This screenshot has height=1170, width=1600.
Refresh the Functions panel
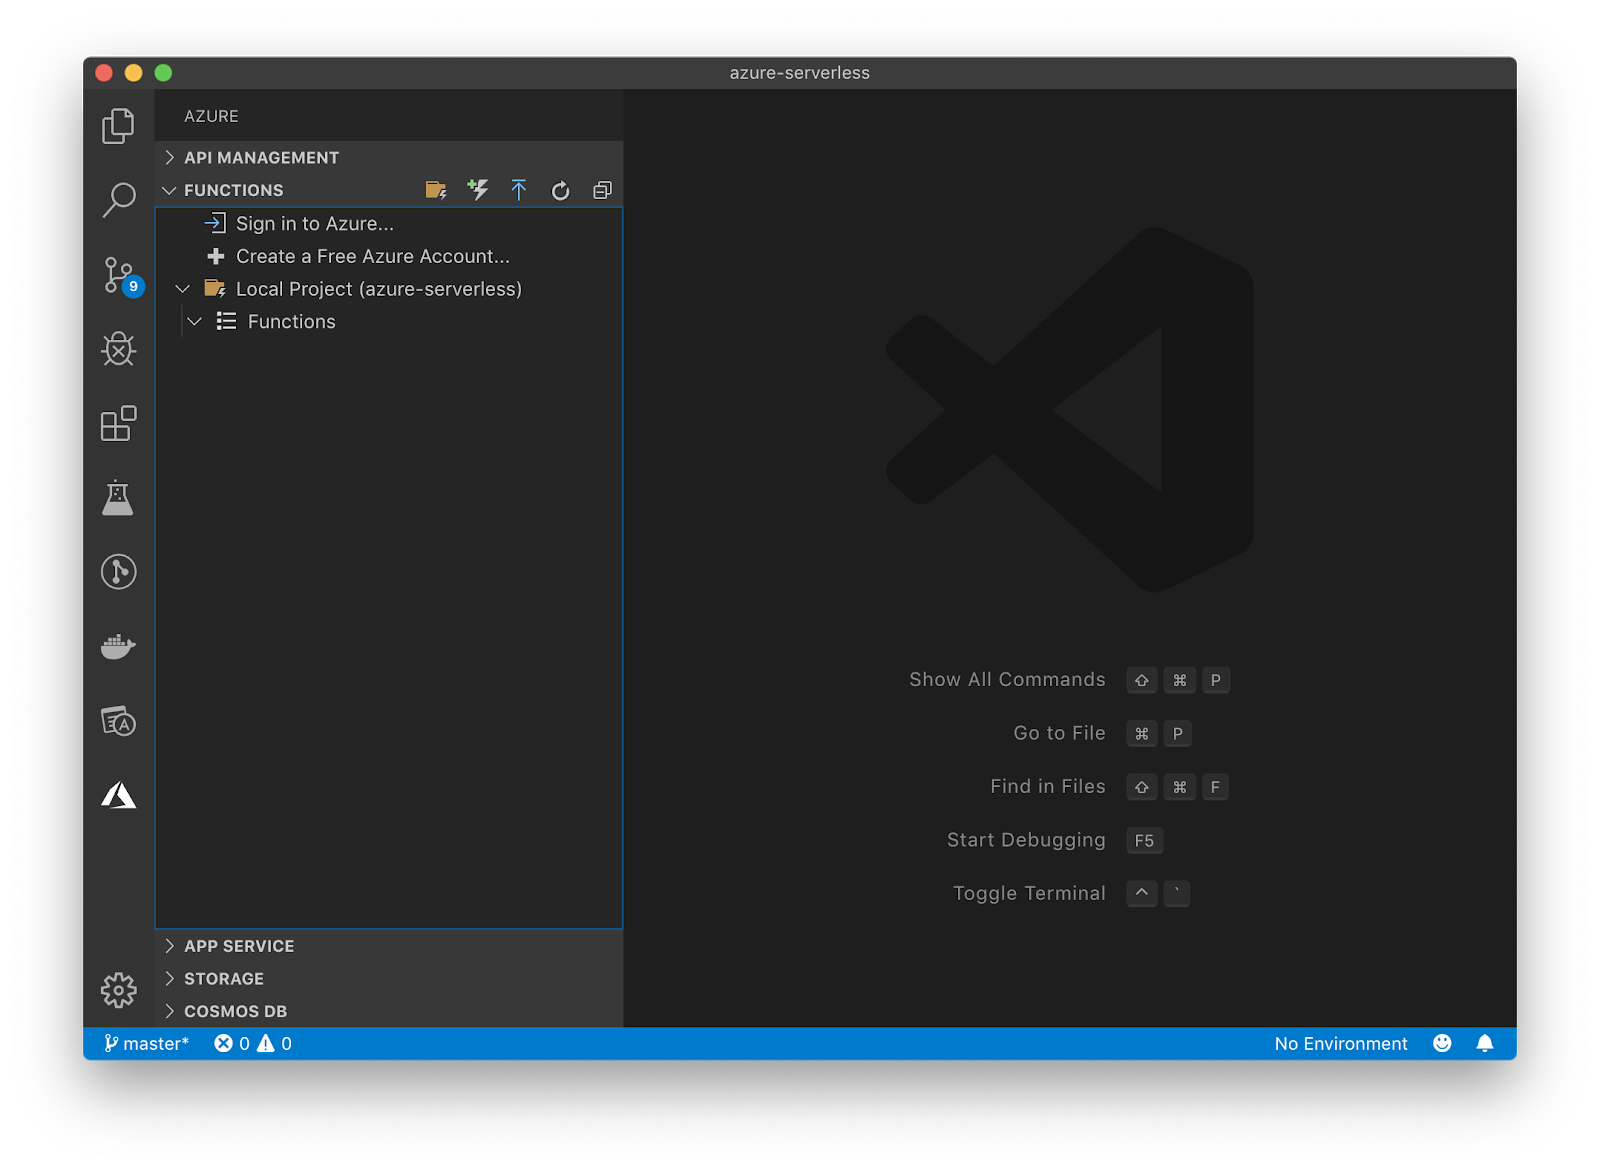pyautogui.click(x=560, y=190)
